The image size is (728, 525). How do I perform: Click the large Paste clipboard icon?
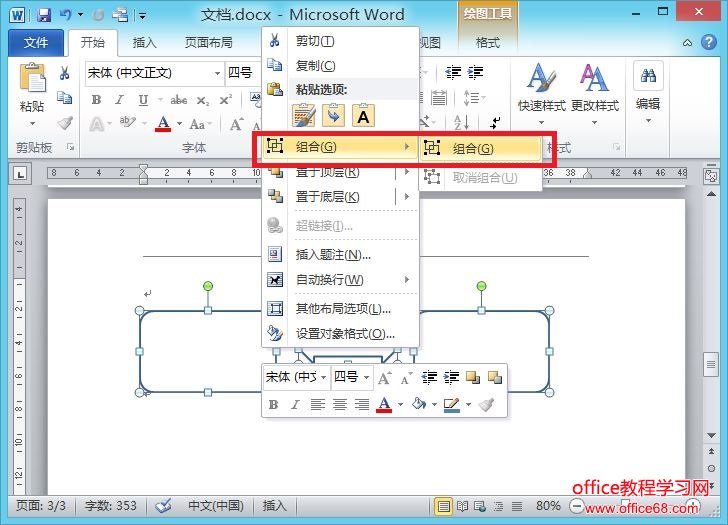point(32,78)
